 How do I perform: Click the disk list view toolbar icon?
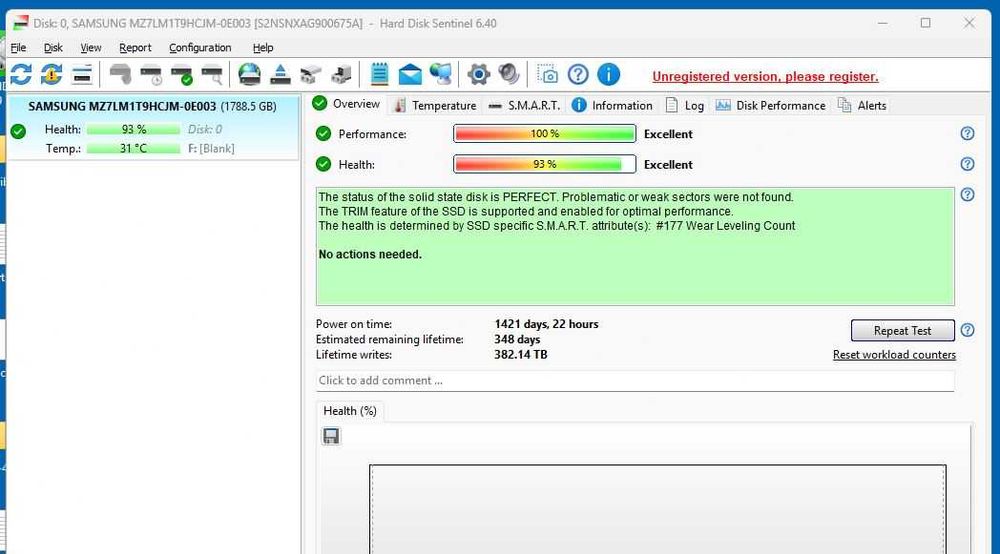click(82, 75)
